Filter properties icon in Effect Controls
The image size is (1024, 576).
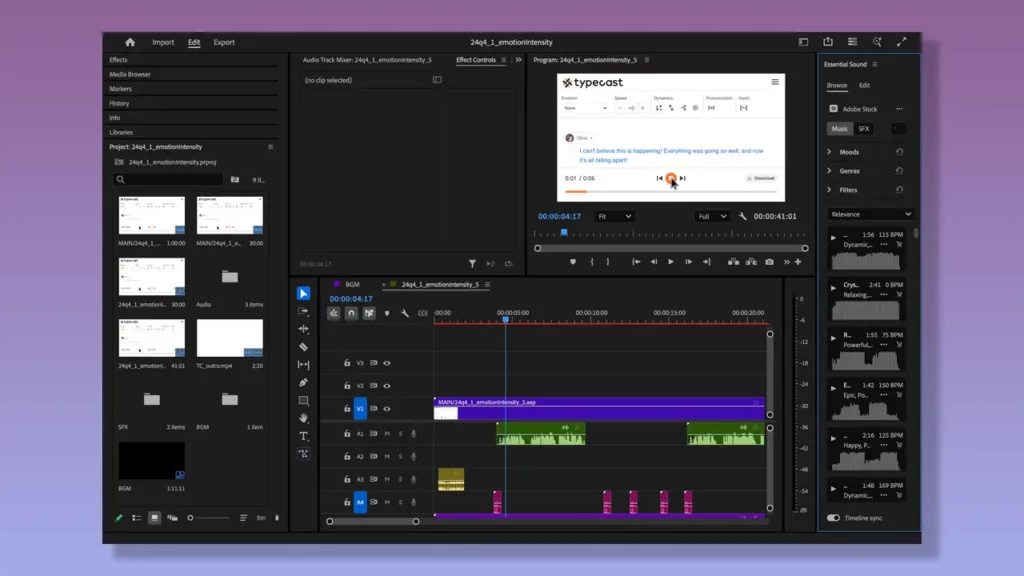point(472,264)
